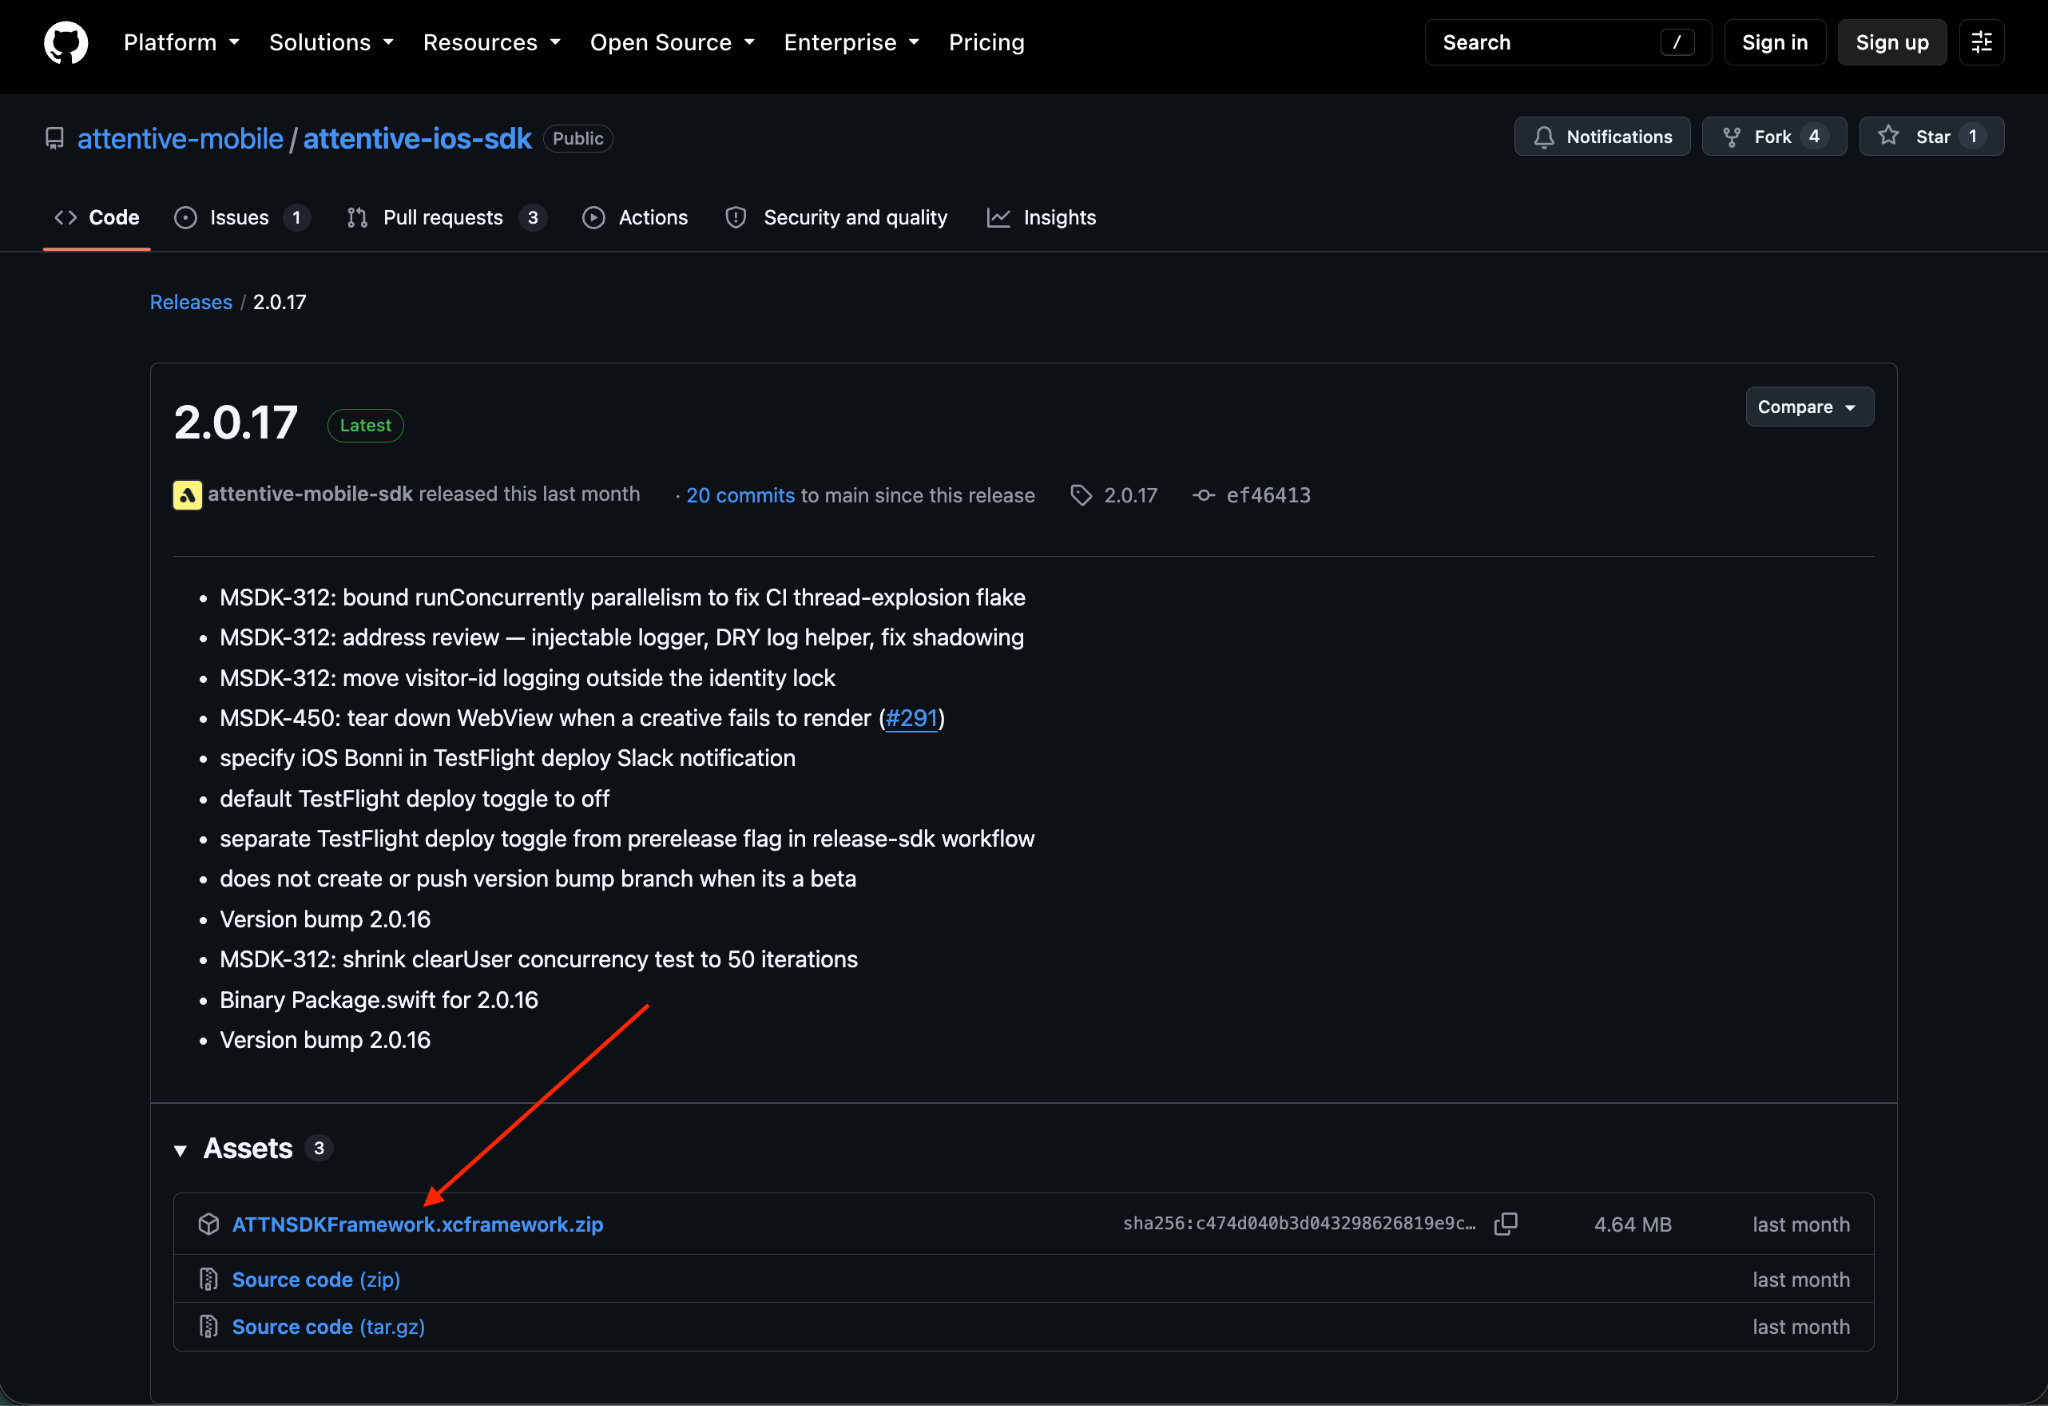Focus the Search input field
Screen dimensions: 2048x1406
point(1567,42)
